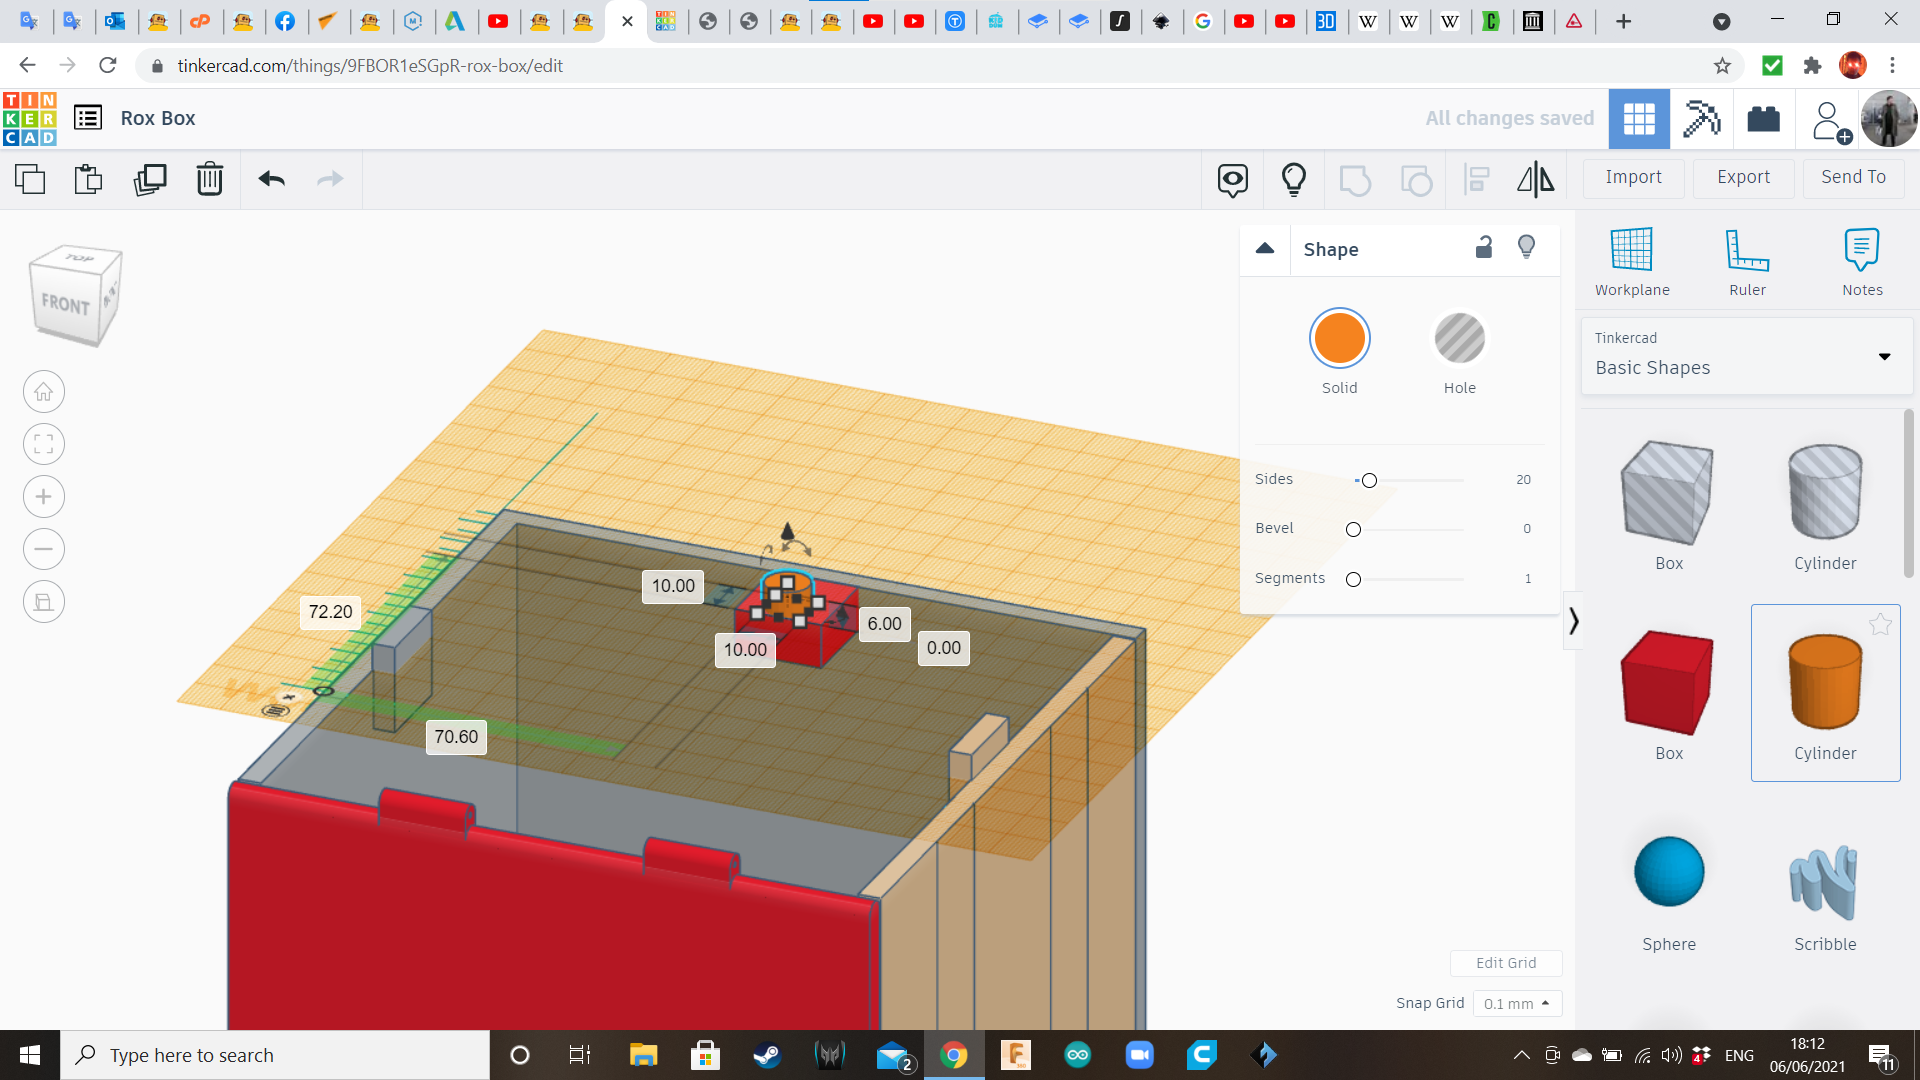The width and height of the screenshot is (1920, 1080).
Task: Switch to the Bricks view
Action: pyautogui.click(x=1763, y=119)
